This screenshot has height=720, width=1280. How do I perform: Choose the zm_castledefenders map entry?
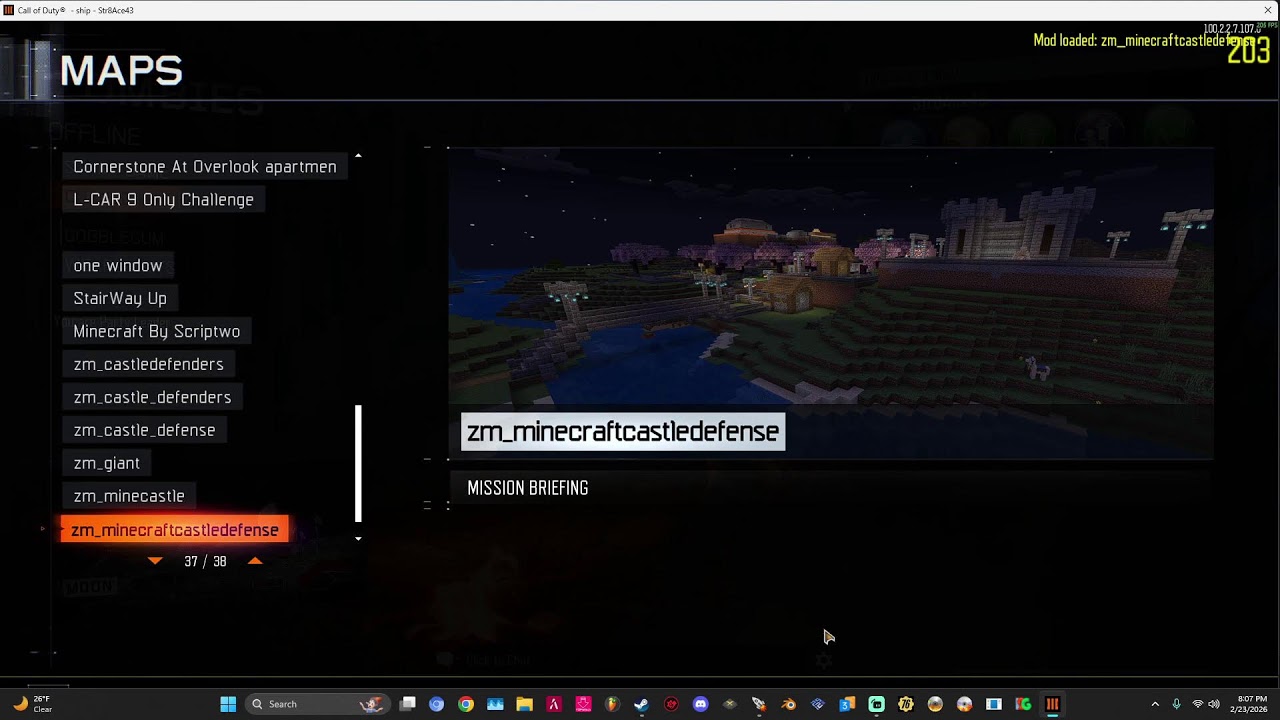tap(148, 364)
